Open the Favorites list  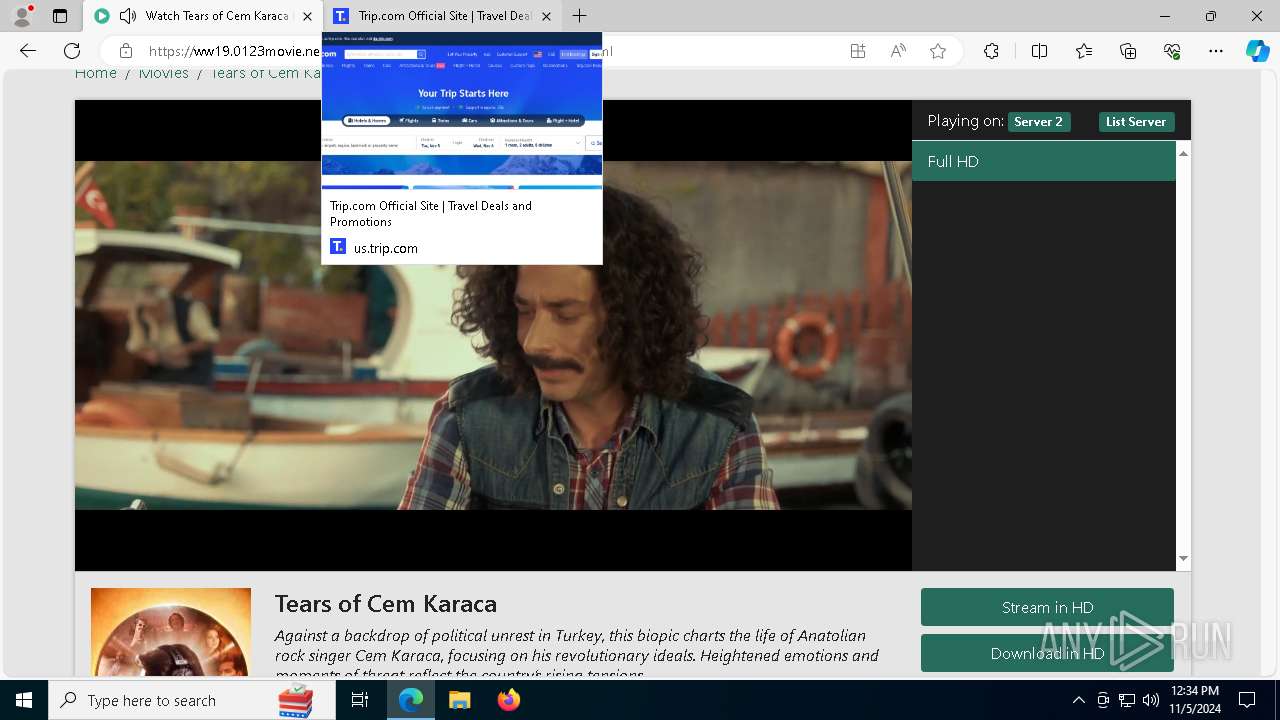pyautogui.click(x=1084, y=51)
